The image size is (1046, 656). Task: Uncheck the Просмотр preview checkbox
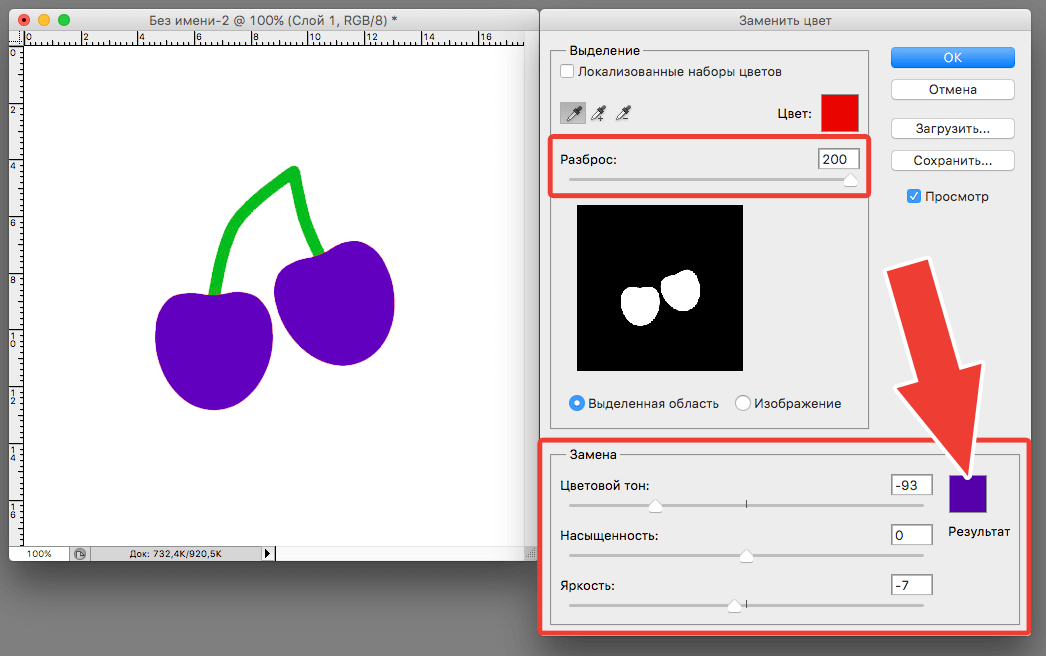coord(914,197)
